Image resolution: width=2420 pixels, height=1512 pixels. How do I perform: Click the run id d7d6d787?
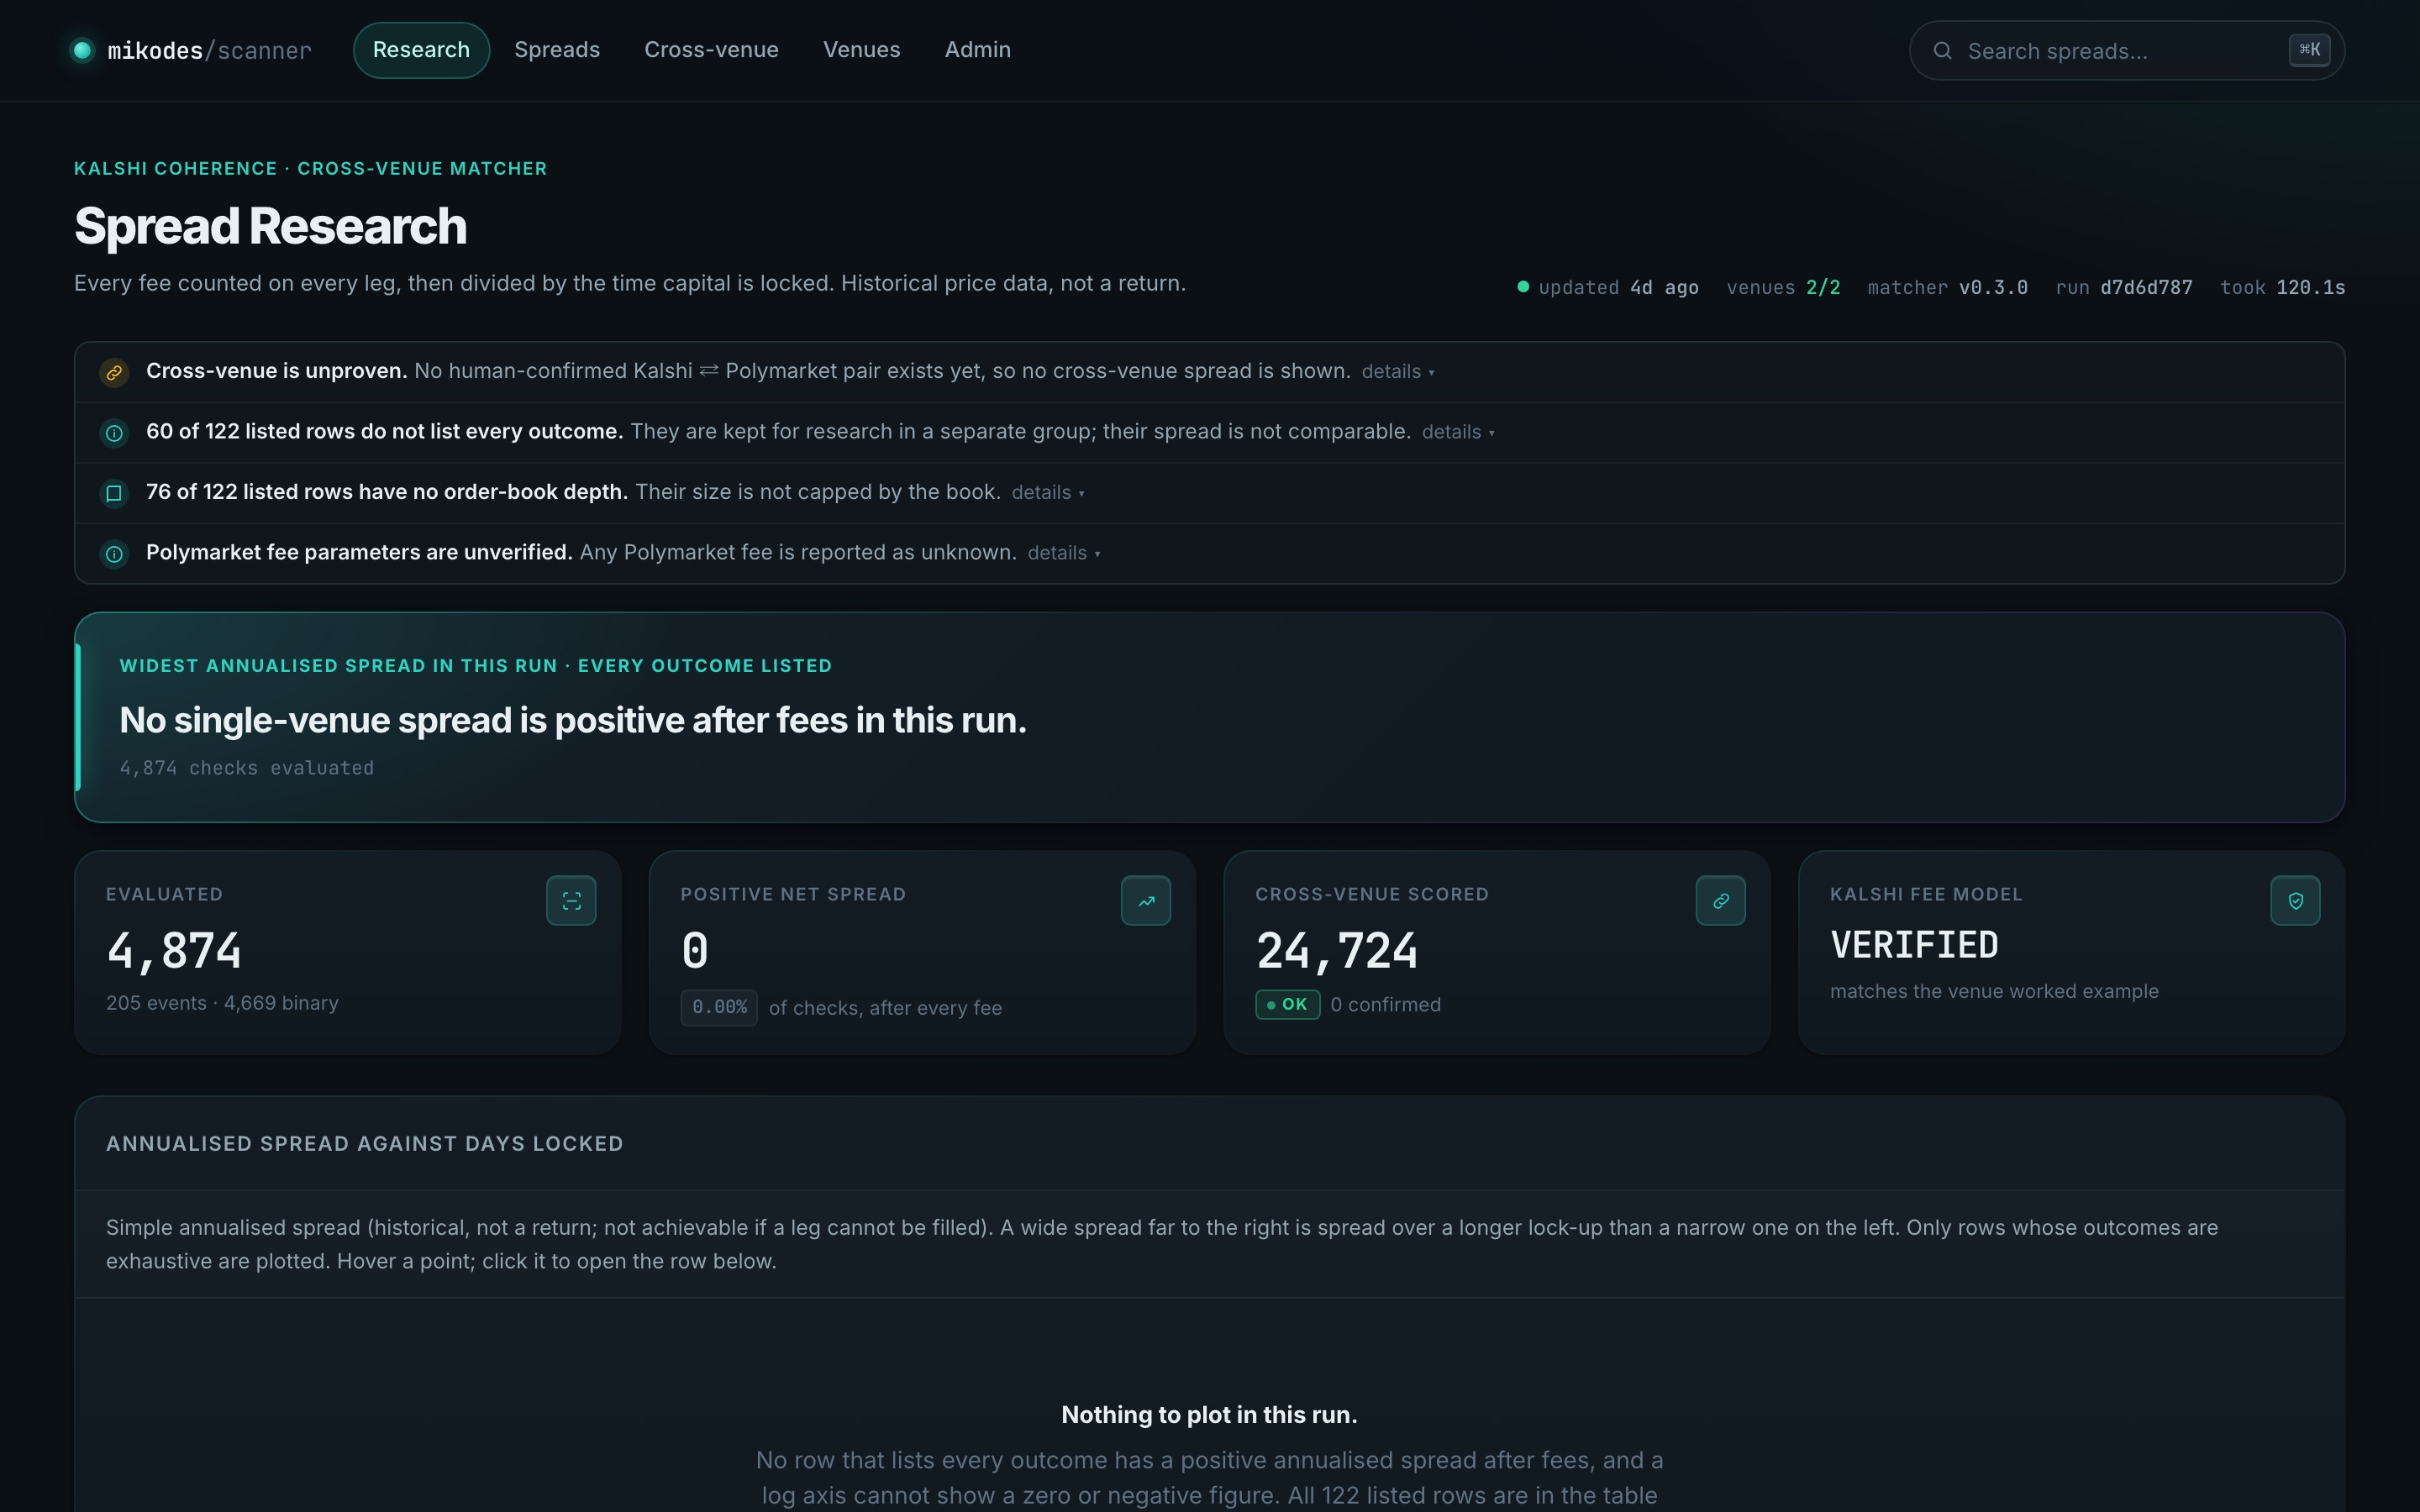(2145, 288)
